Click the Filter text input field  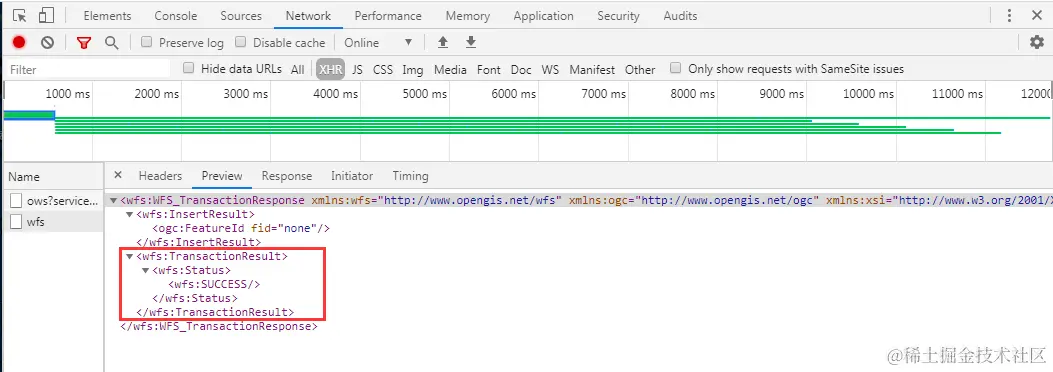coord(89,69)
